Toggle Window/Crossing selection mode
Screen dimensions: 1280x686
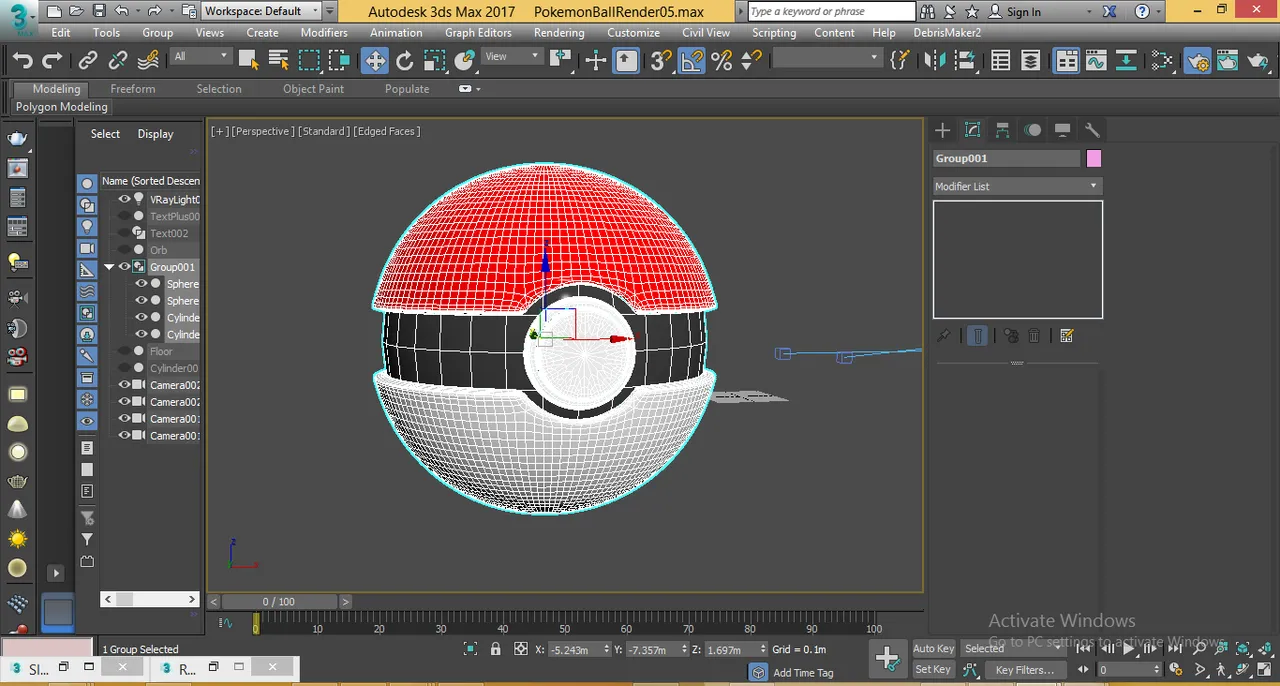pyautogui.click(x=339, y=61)
